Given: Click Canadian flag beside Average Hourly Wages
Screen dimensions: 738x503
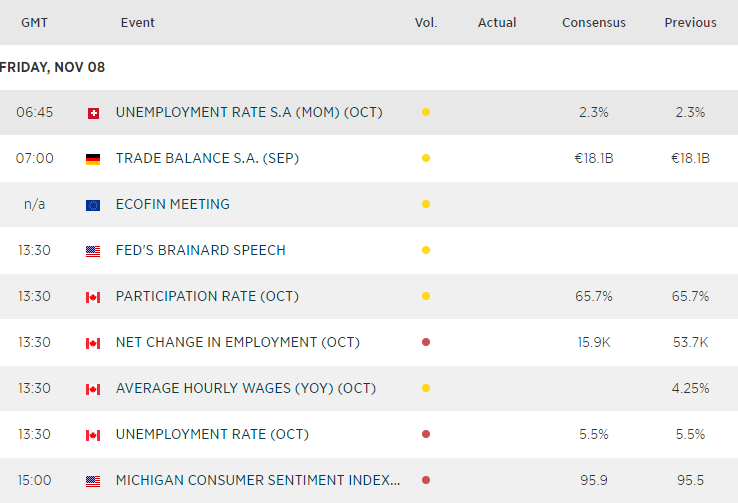Looking at the screenshot, I should point(93,389).
